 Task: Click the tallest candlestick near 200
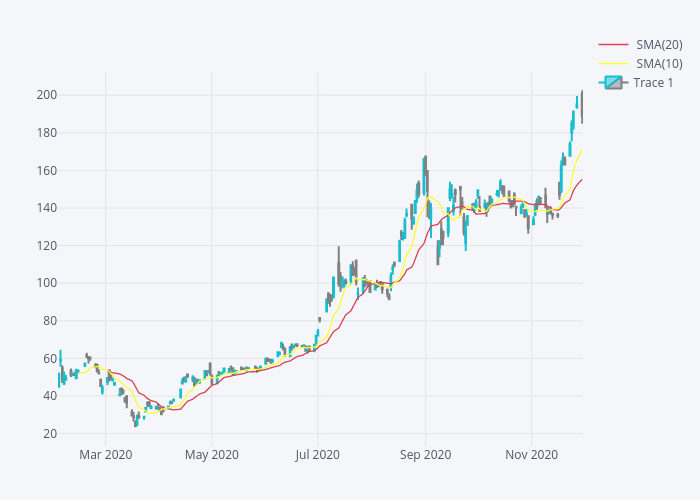(582, 107)
